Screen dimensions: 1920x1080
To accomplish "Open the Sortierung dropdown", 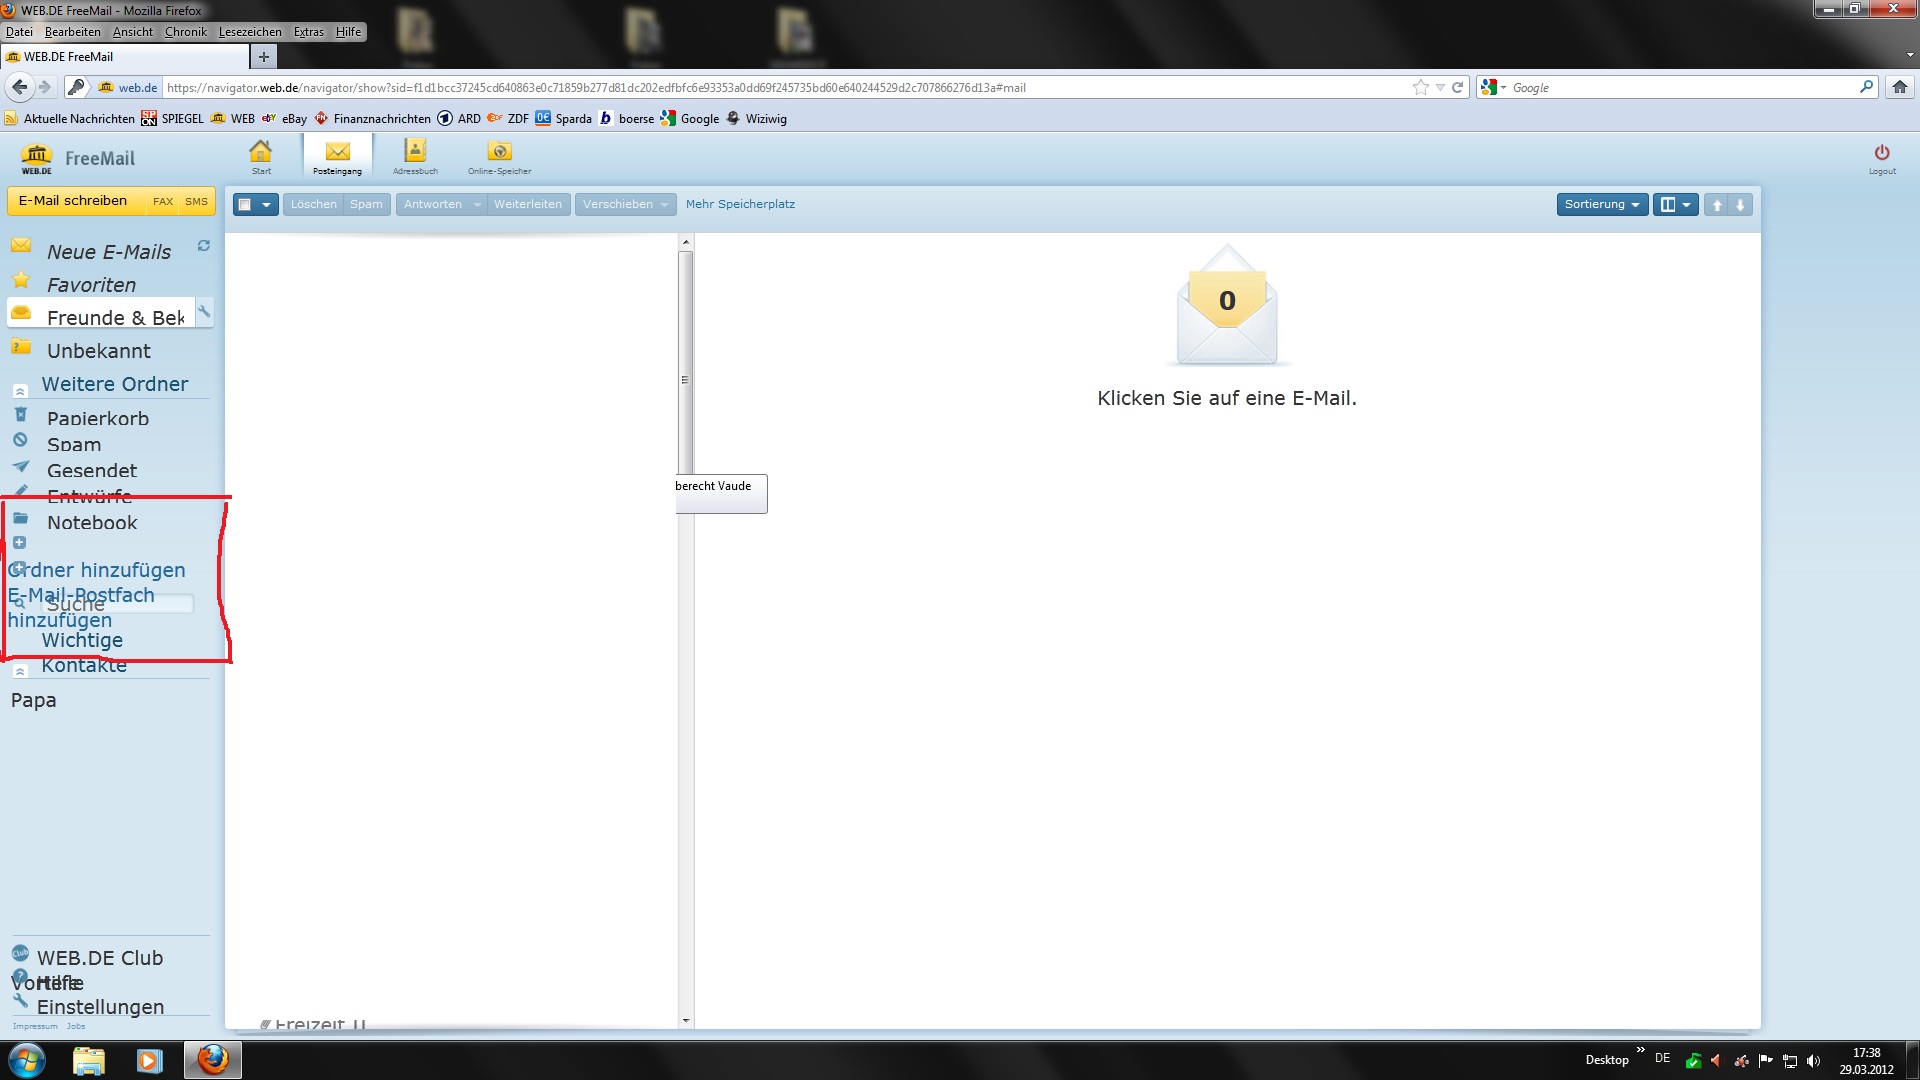I will (x=1601, y=205).
